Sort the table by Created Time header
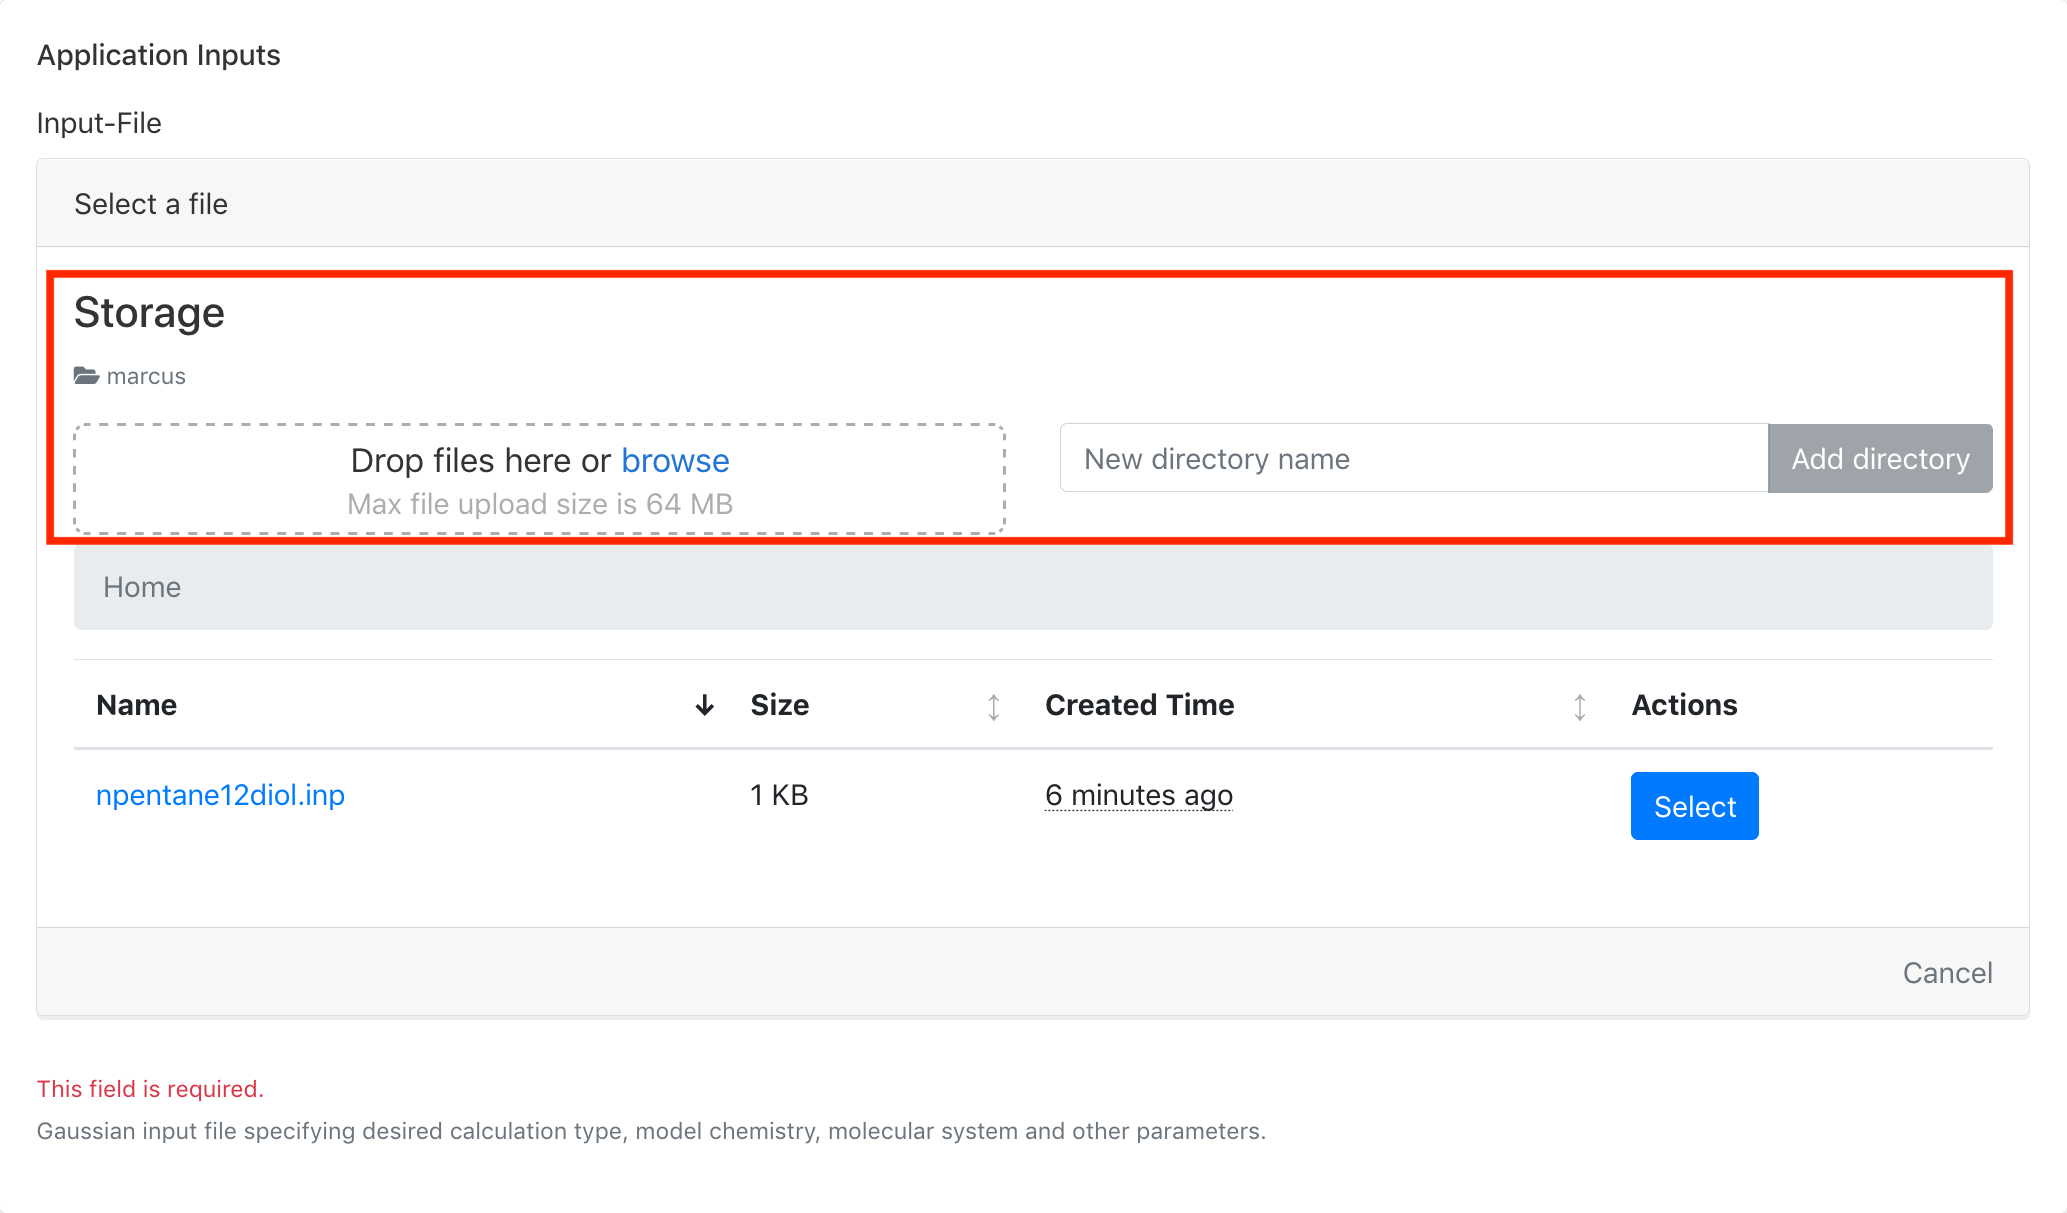The image size is (2067, 1213). [1139, 705]
